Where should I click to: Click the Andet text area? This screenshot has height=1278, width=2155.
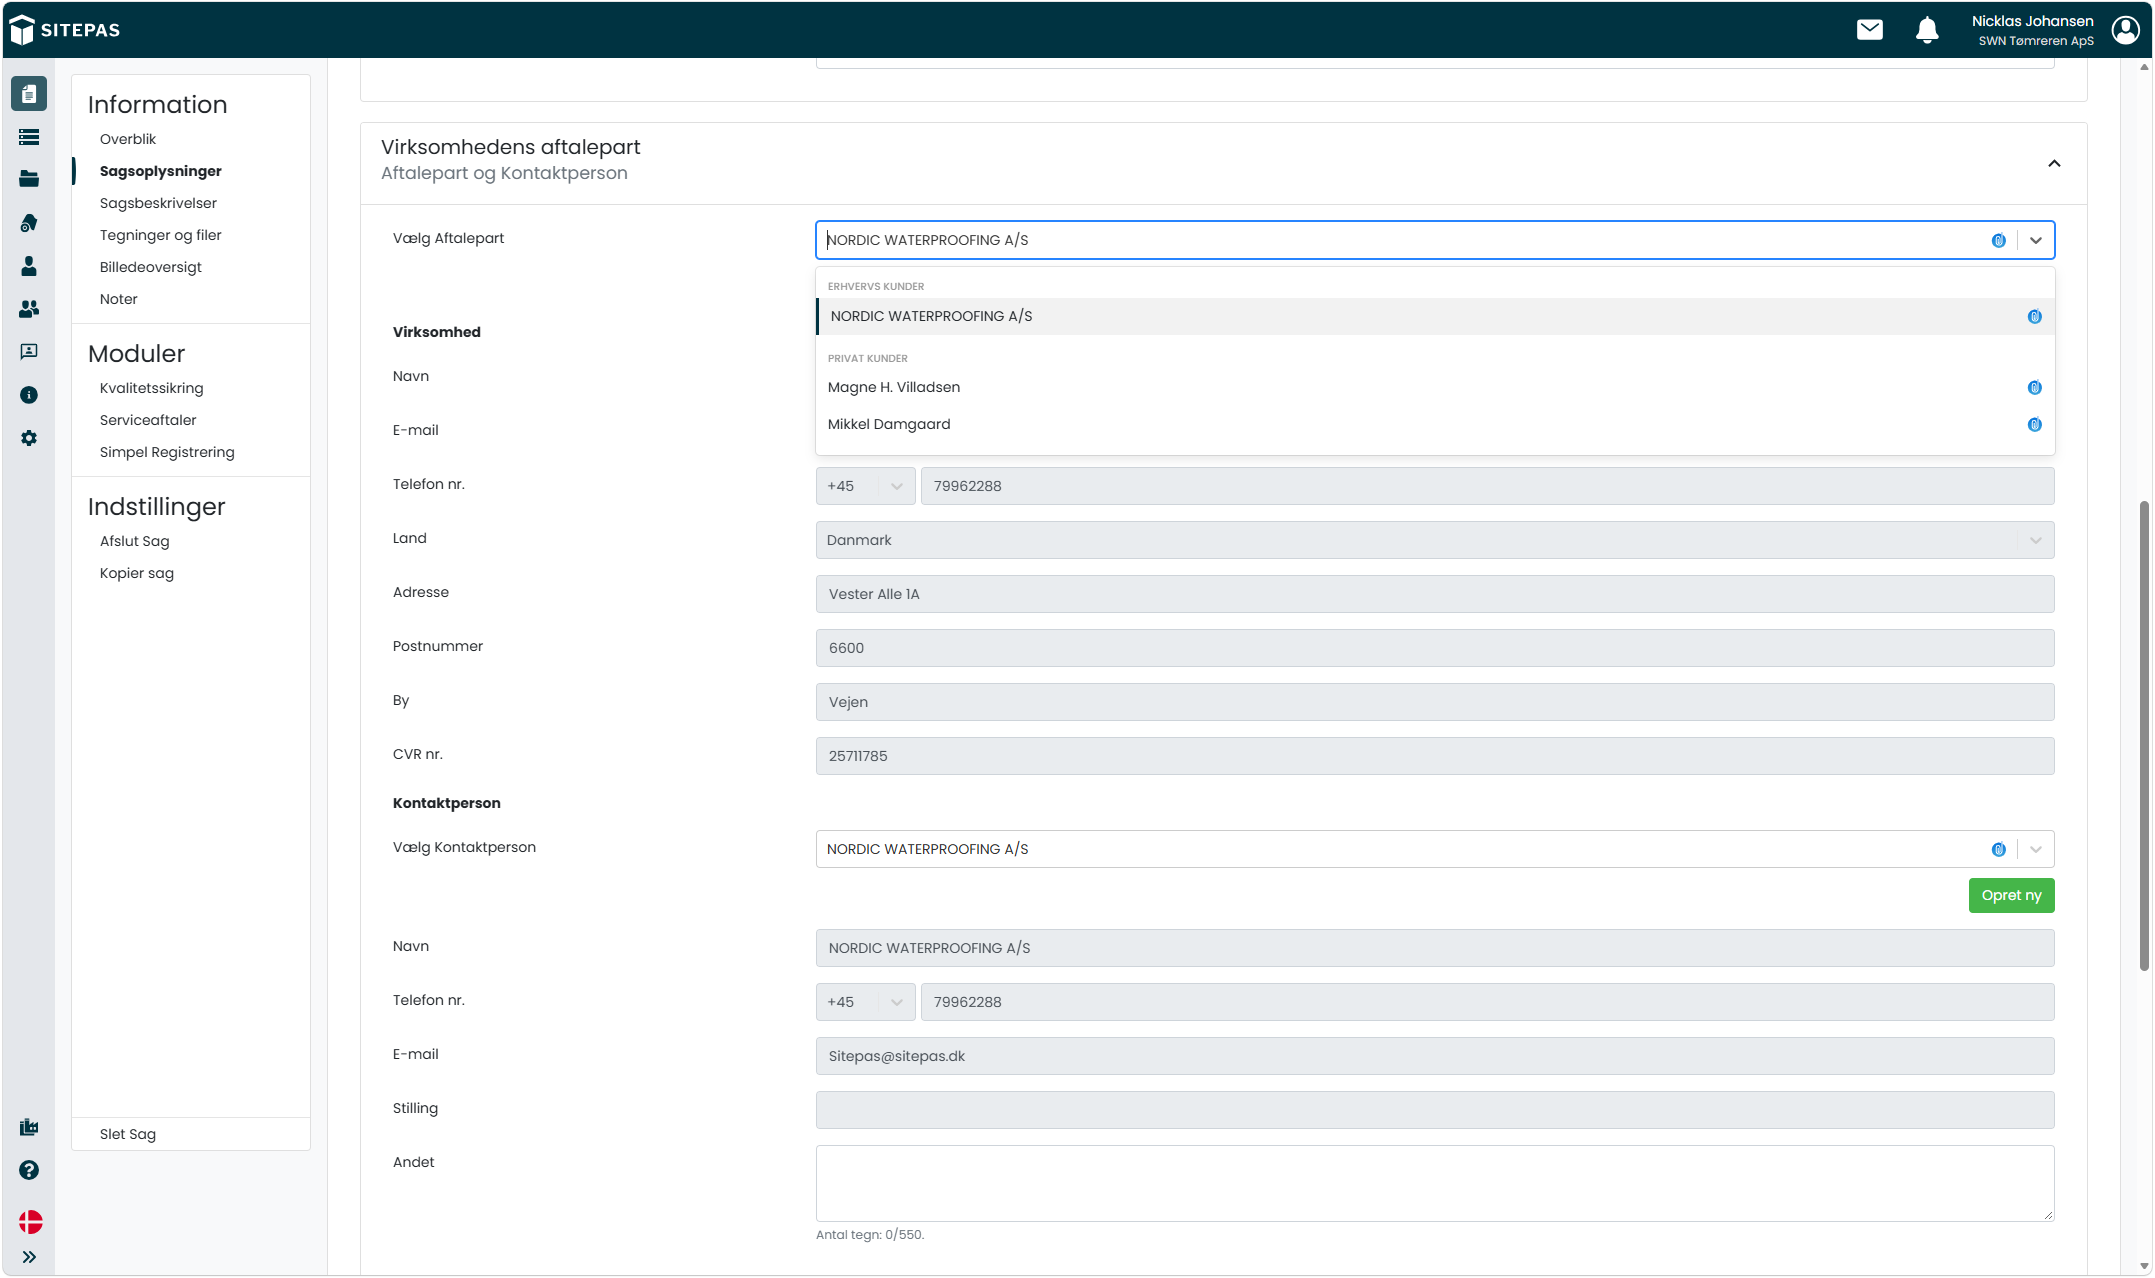[x=1435, y=1183]
